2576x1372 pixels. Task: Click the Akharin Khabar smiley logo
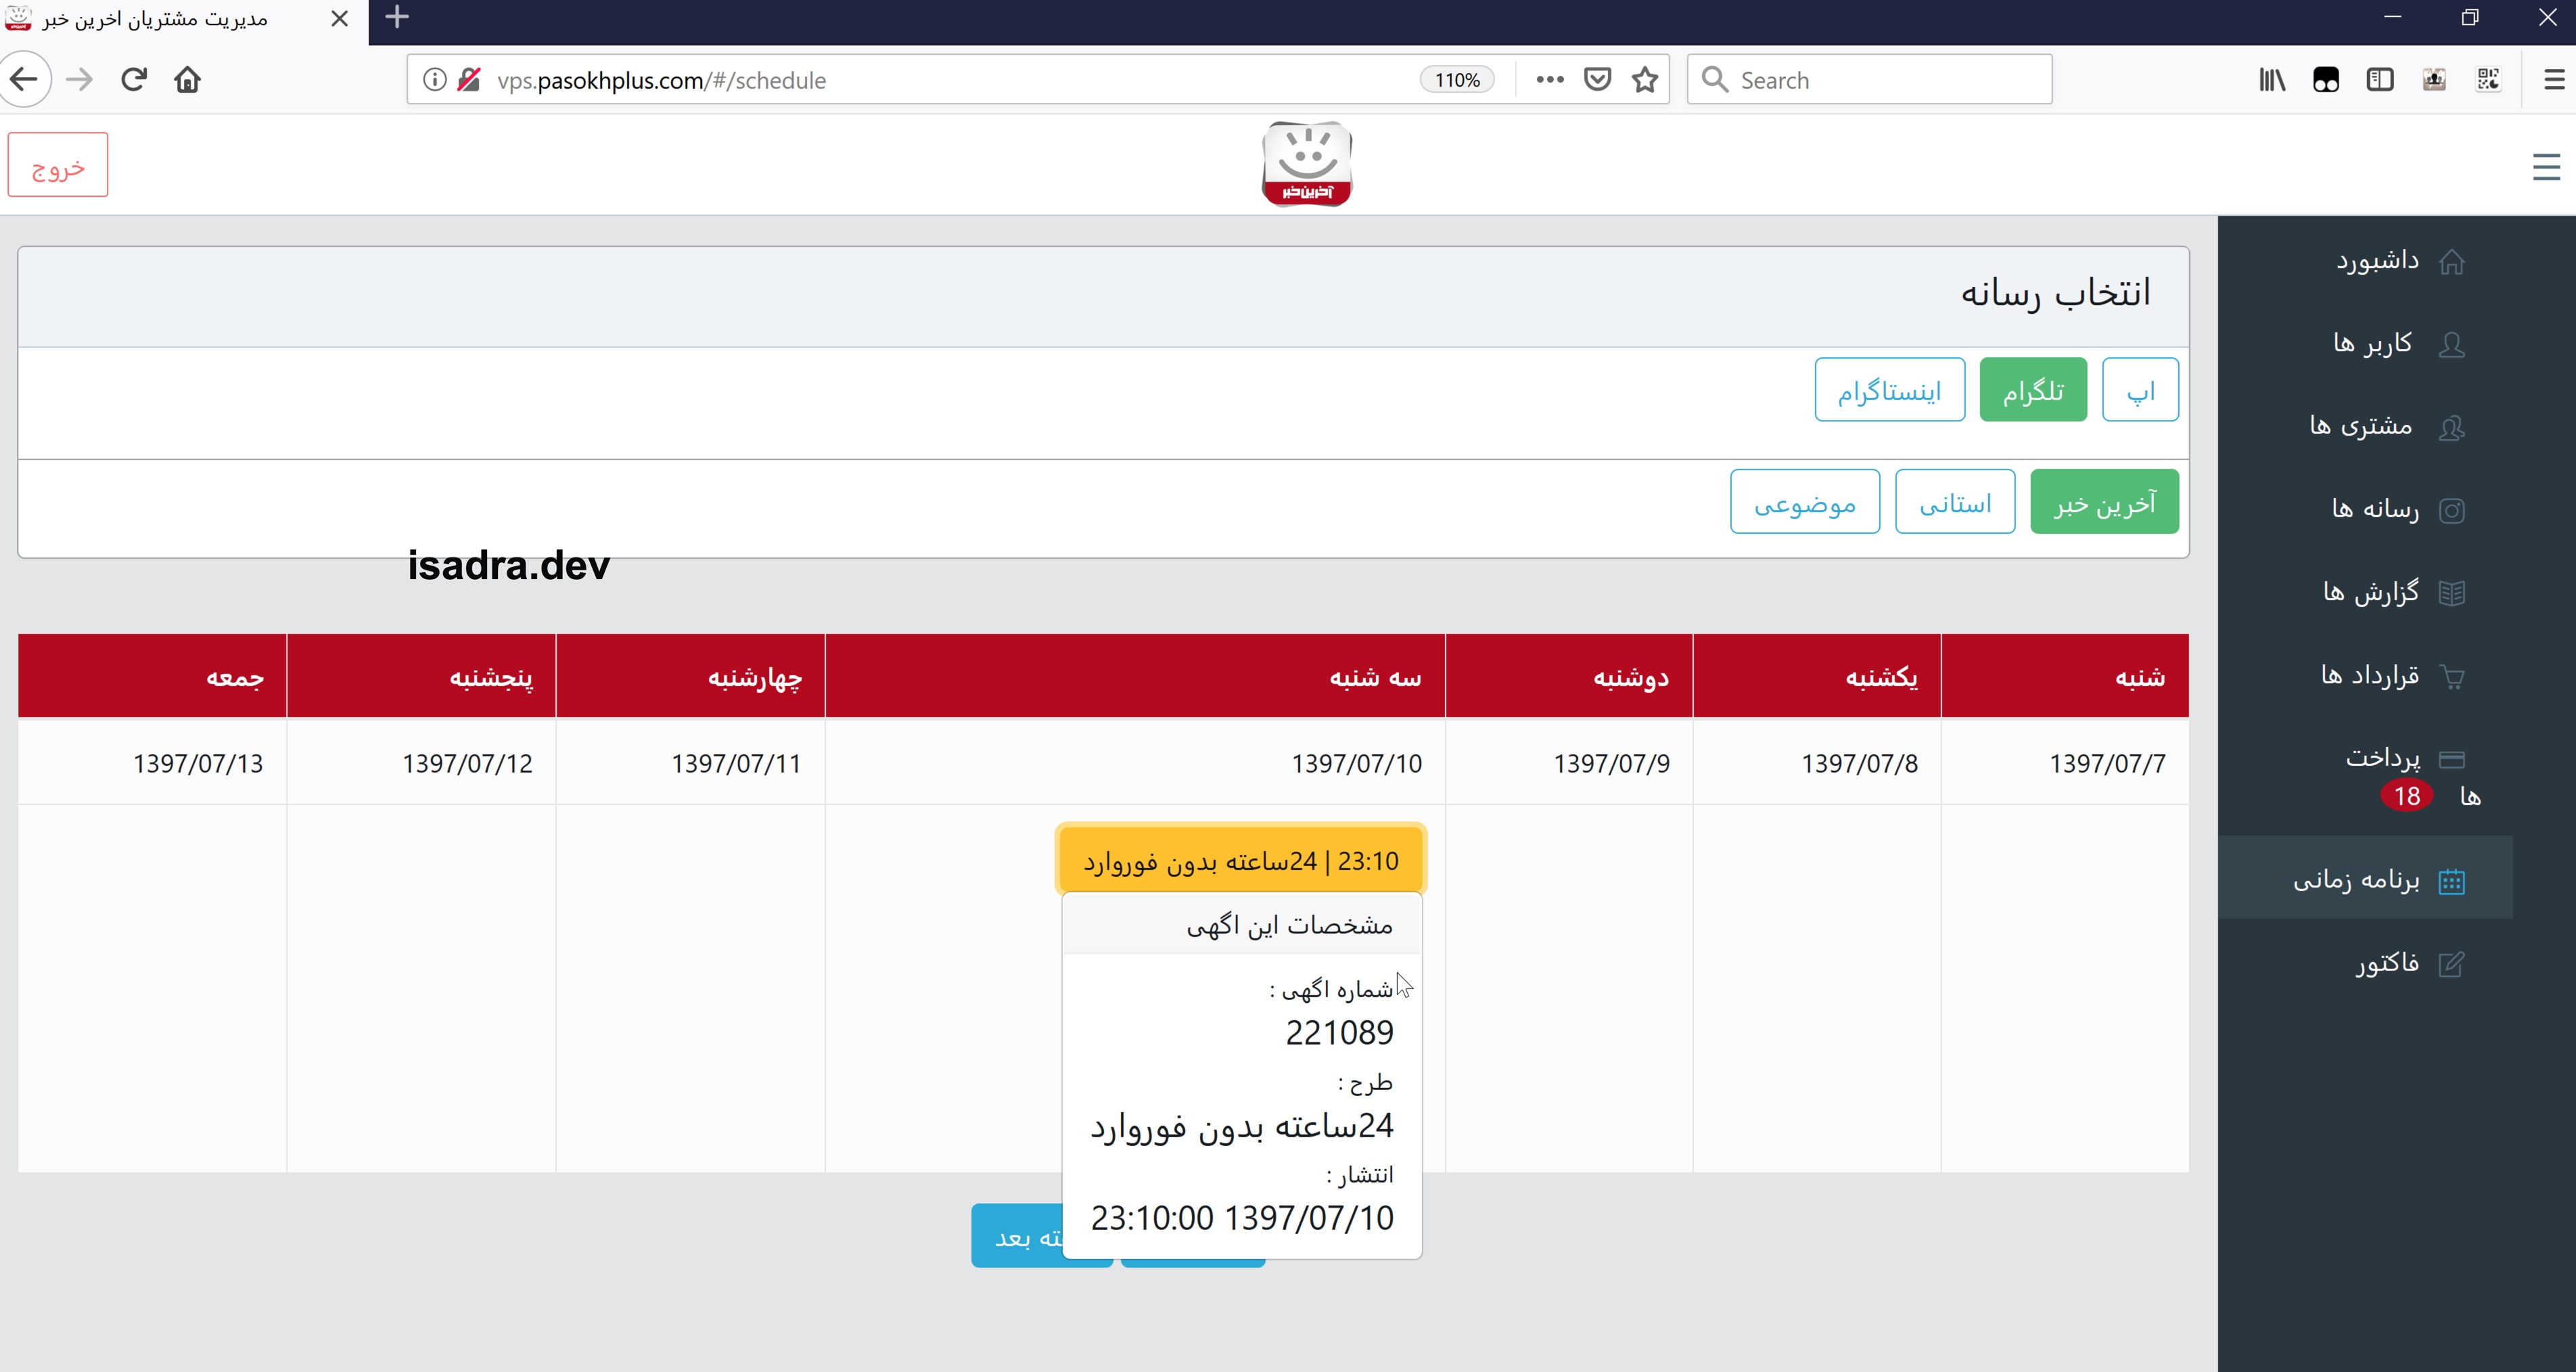pyautogui.click(x=1307, y=164)
